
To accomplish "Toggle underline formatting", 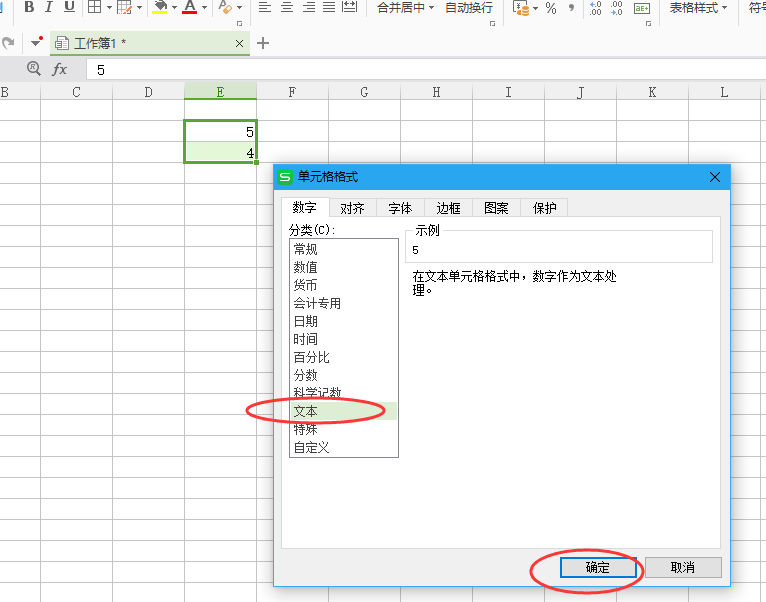I will point(69,7).
